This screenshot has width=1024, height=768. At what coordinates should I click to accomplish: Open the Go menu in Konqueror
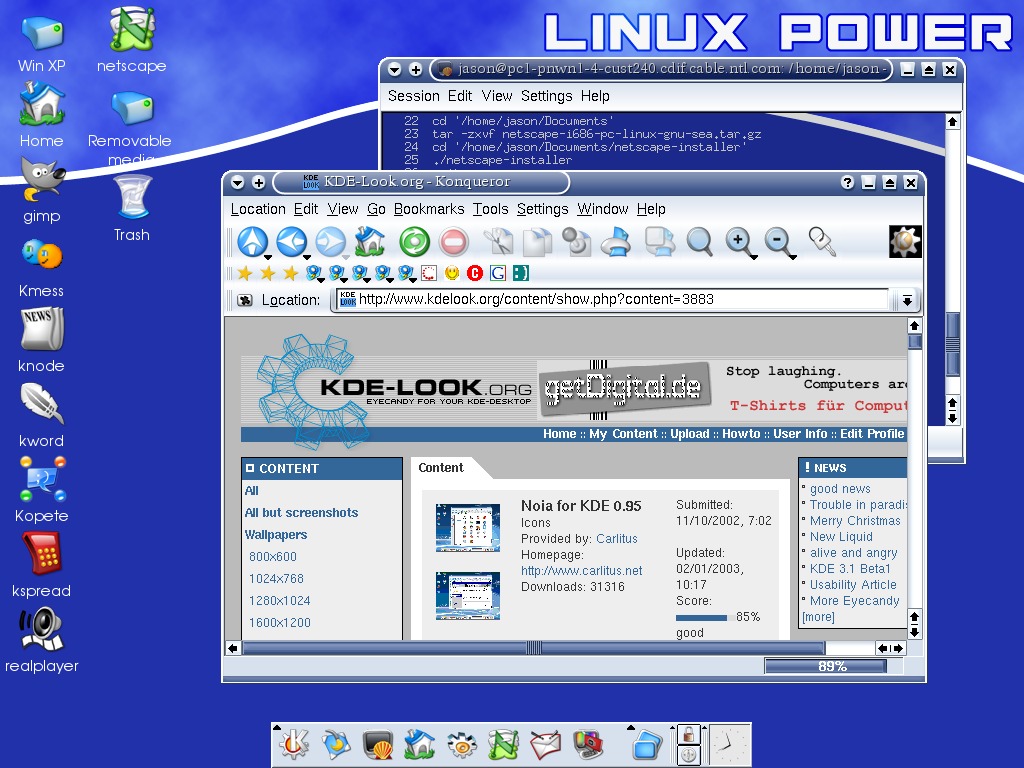click(x=376, y=209)
